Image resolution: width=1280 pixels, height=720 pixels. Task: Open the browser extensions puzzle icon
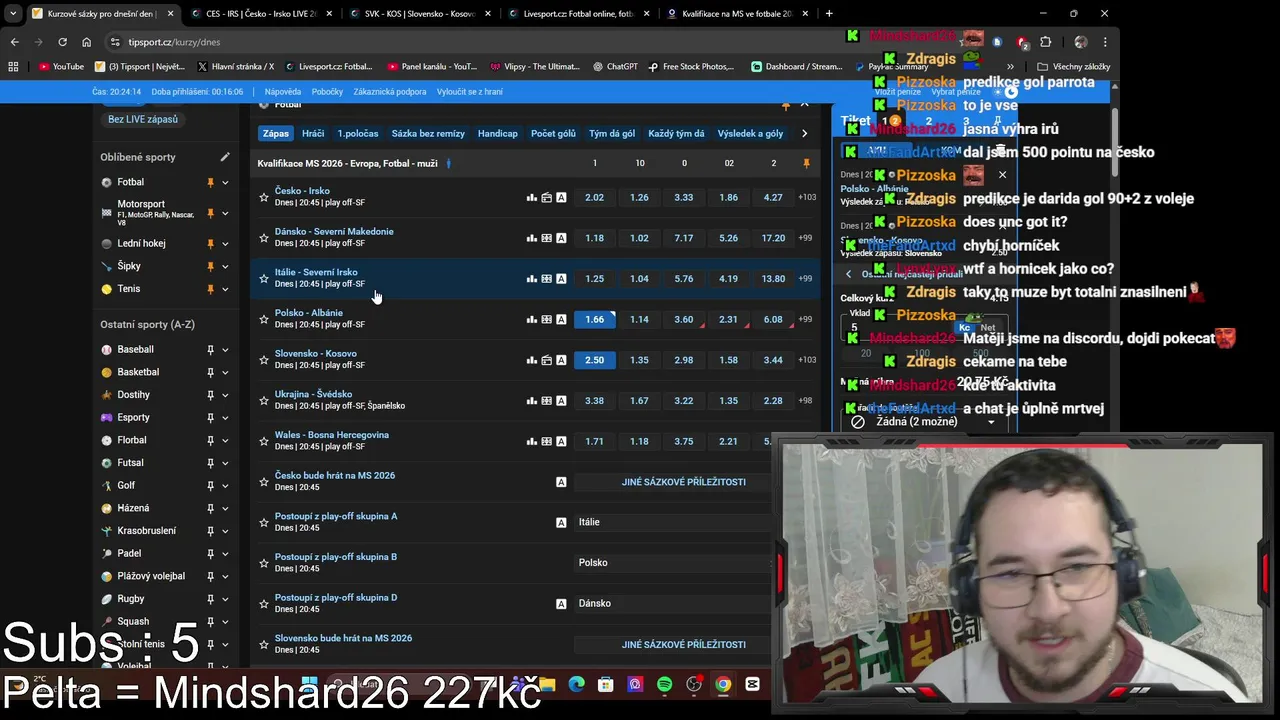[x=1045, y=42]
